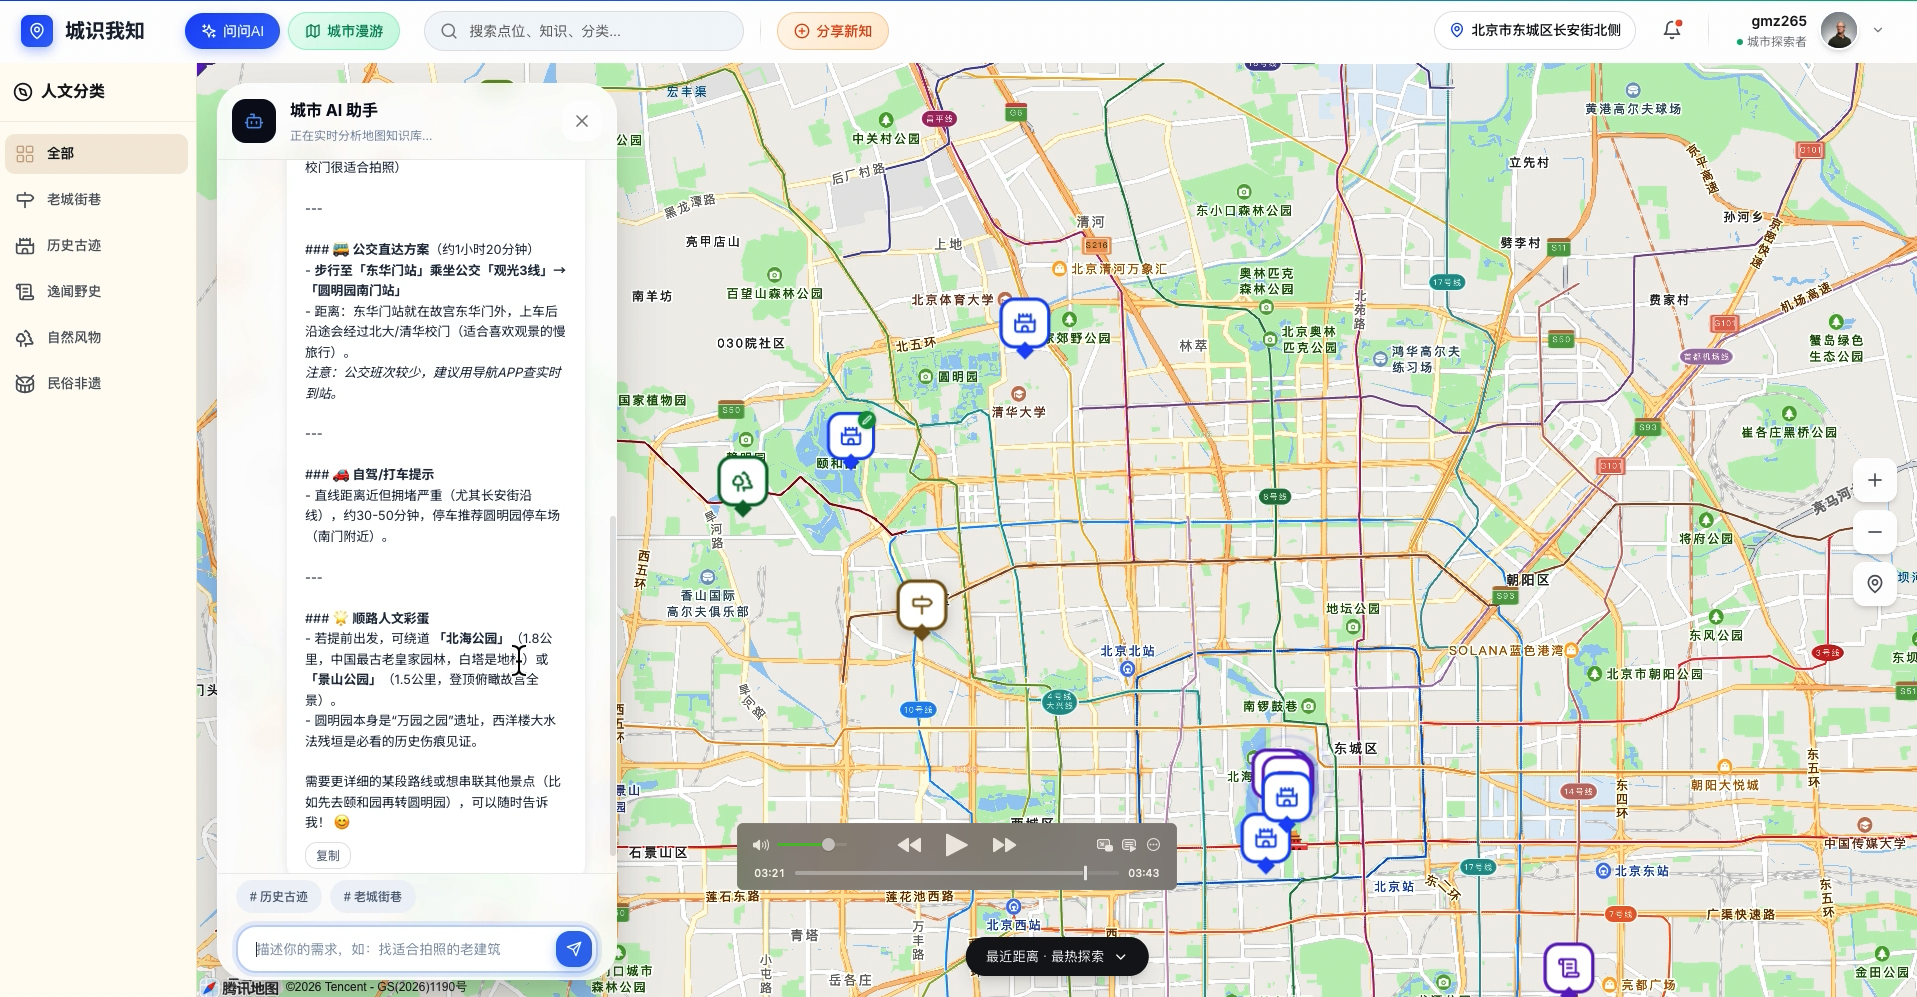Click the 北京东站 map label
The image size is (1917, 997).
click(x=1641, y=871)
